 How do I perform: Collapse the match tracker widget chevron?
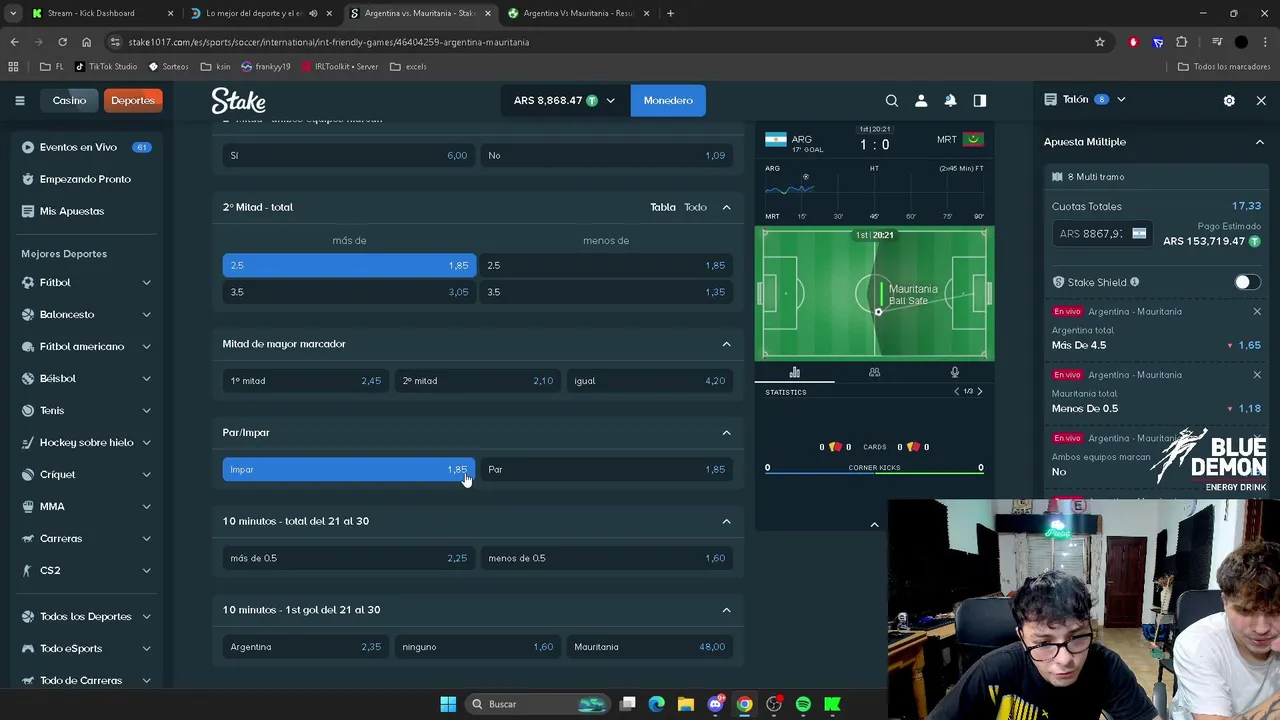click(874, 524)
